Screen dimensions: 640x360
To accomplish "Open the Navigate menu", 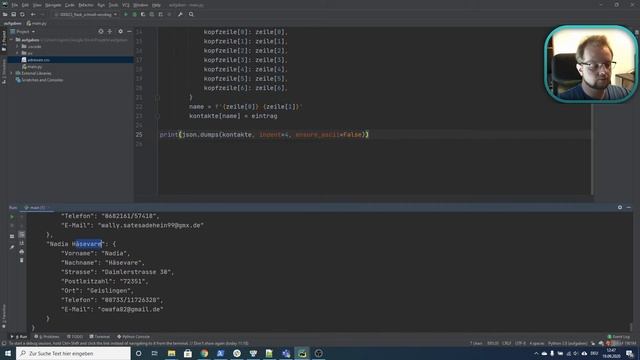I will click(x=53, y=5).
